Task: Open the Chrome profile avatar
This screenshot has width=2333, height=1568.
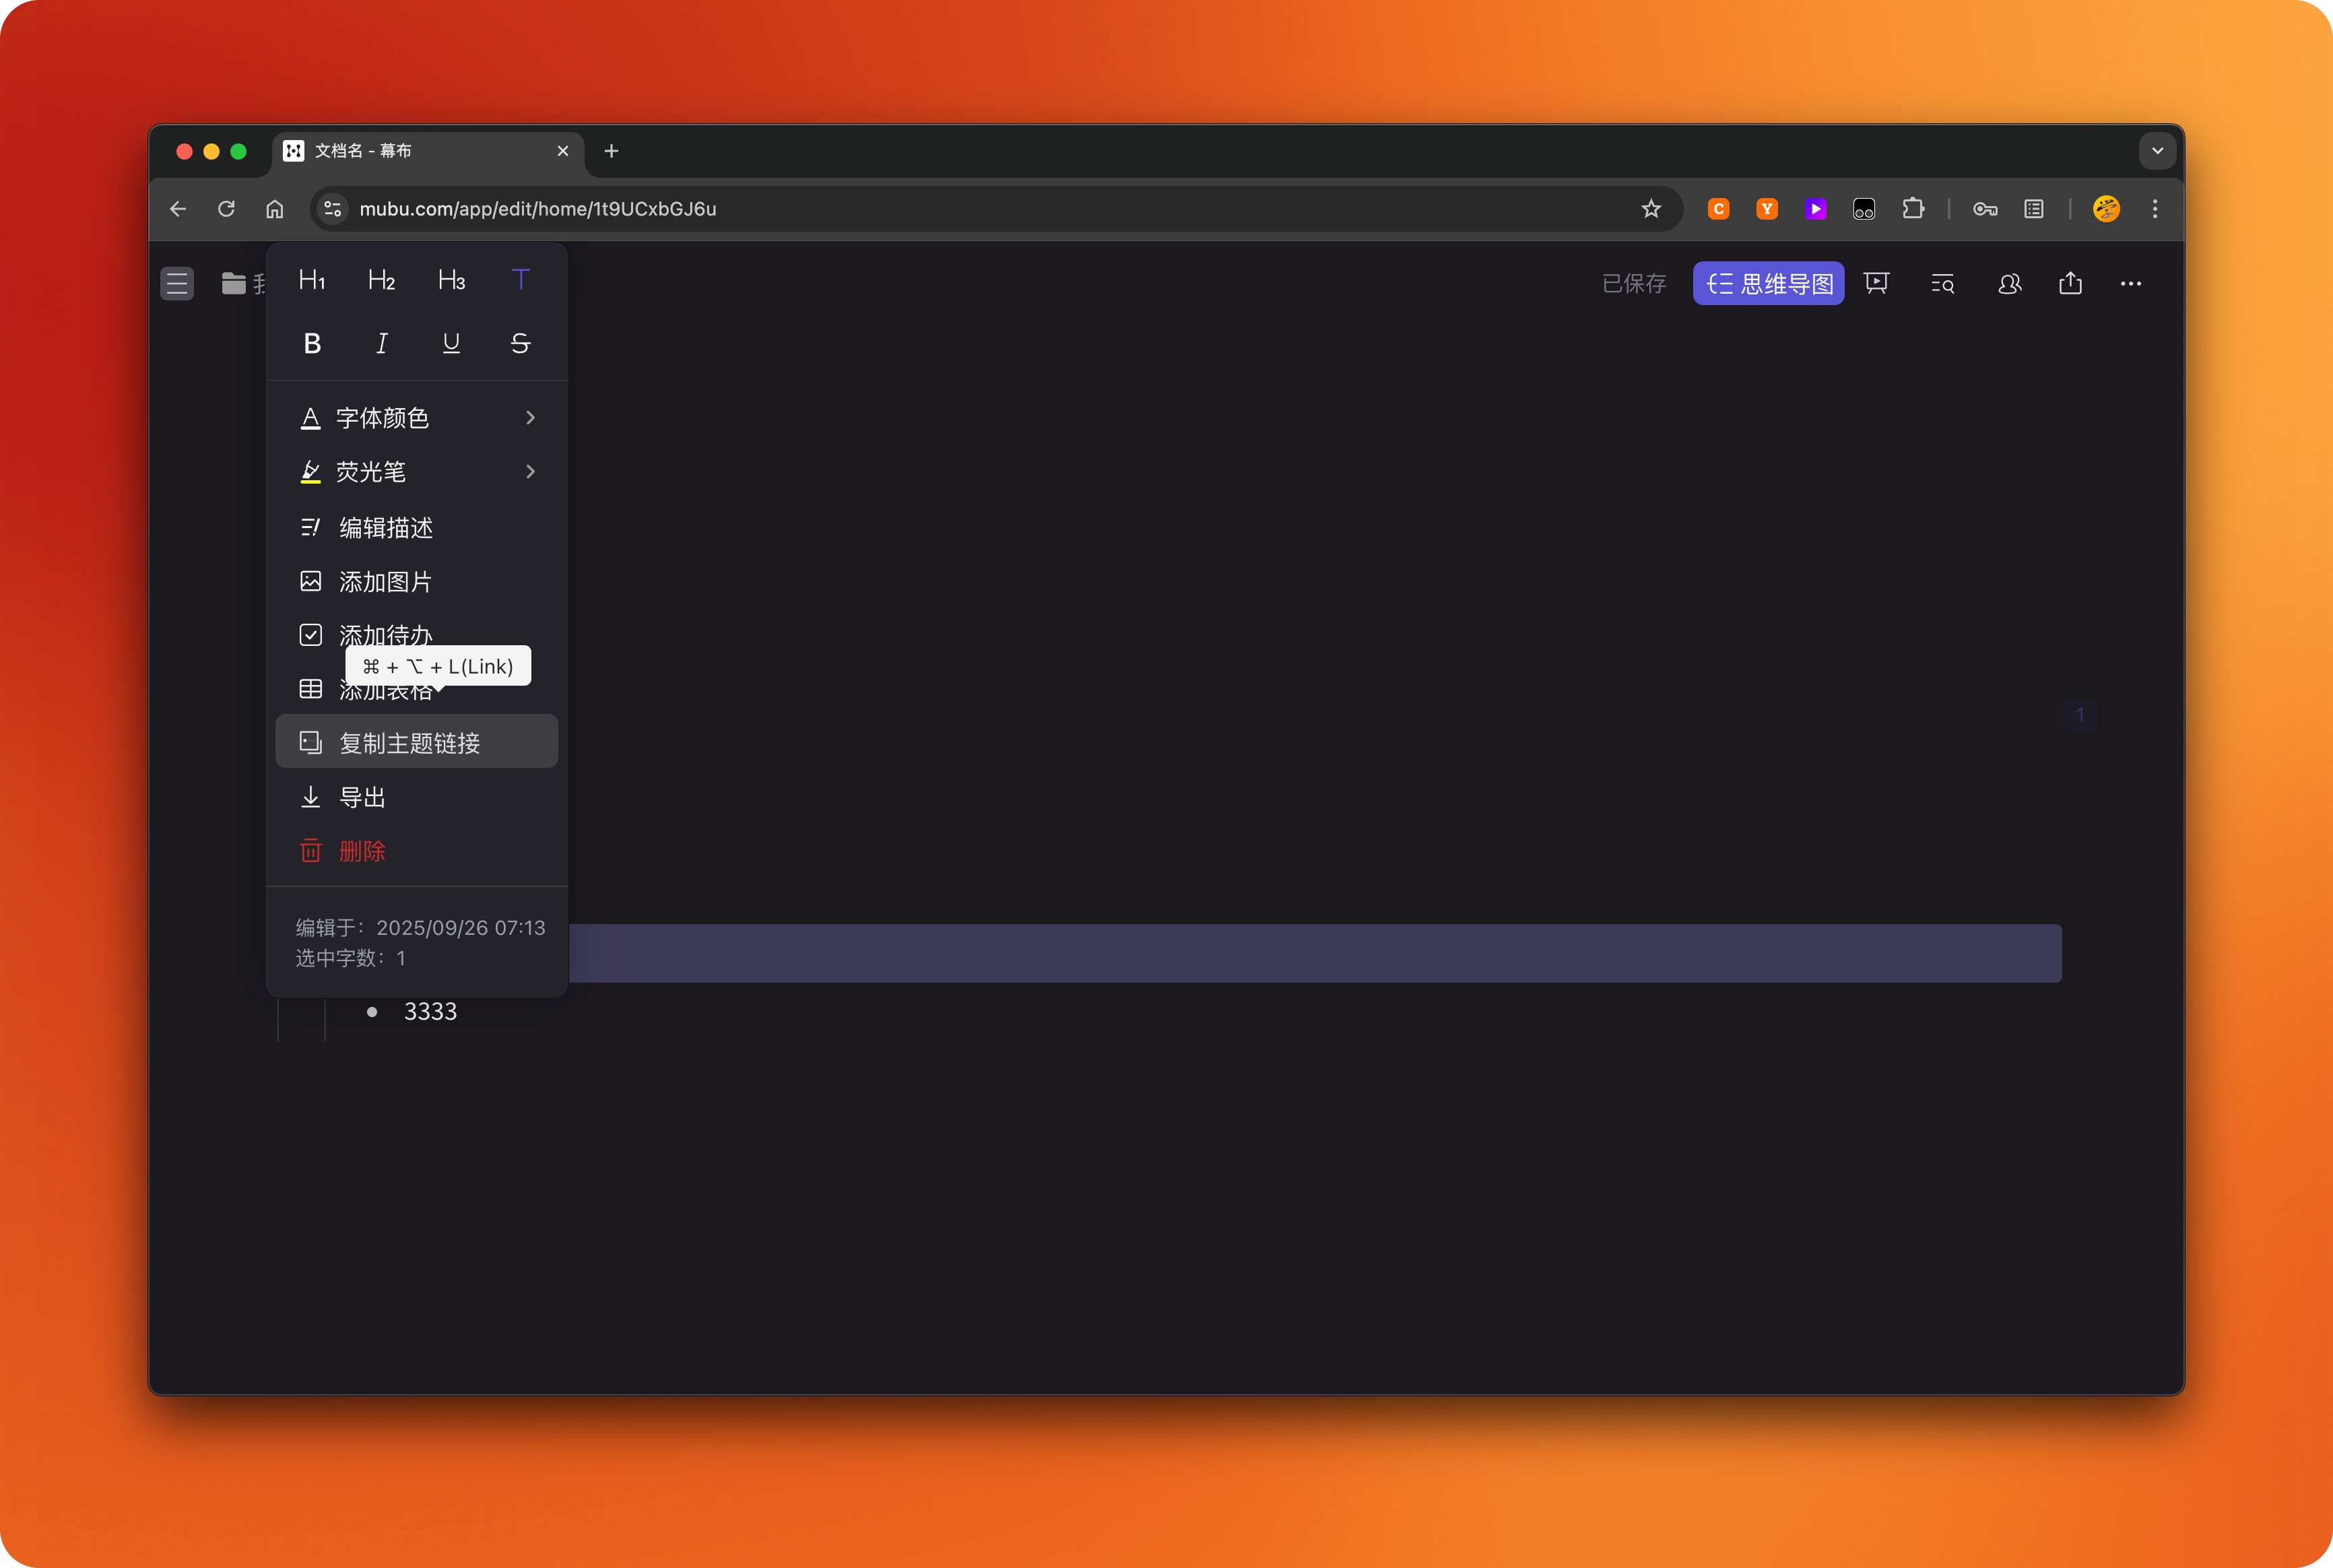Action: click(2106, 209)
